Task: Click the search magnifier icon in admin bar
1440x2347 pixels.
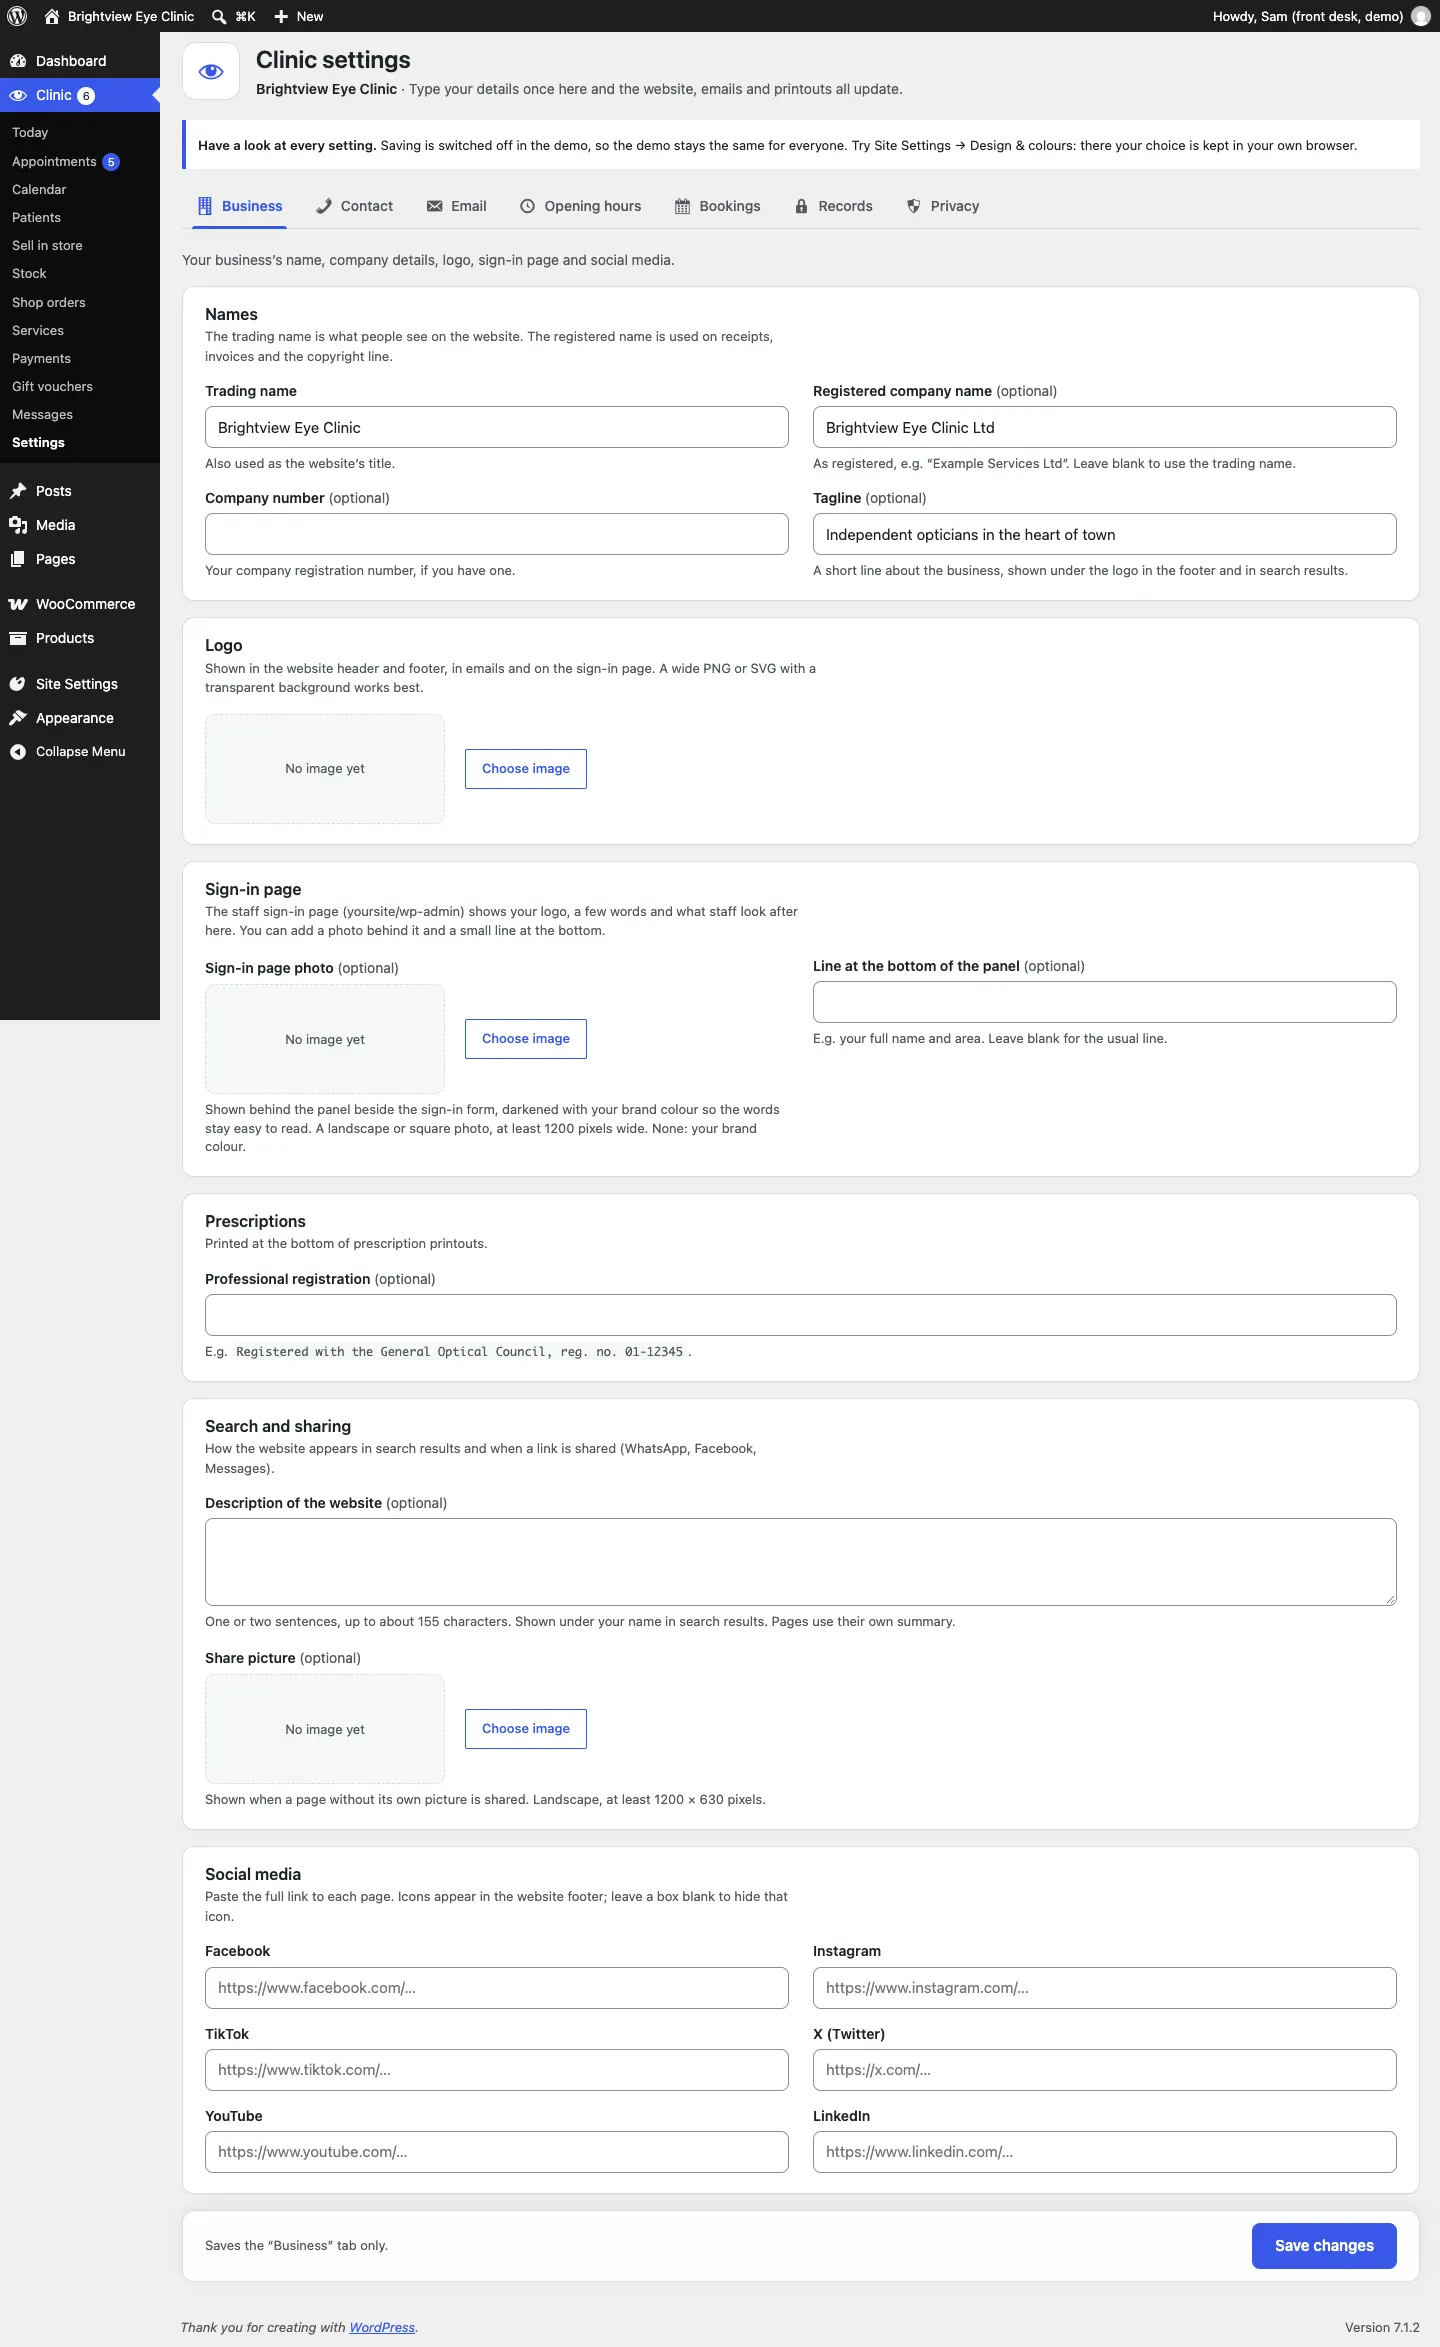Action: click(219, 16)
